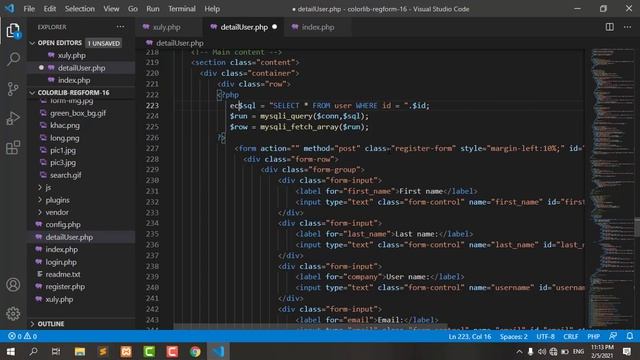Image resolution: width=640 pixels, height=360 pixels.
Task: Close detailUser.php tab via unsaved dot
Action: [x=274, y=27]
